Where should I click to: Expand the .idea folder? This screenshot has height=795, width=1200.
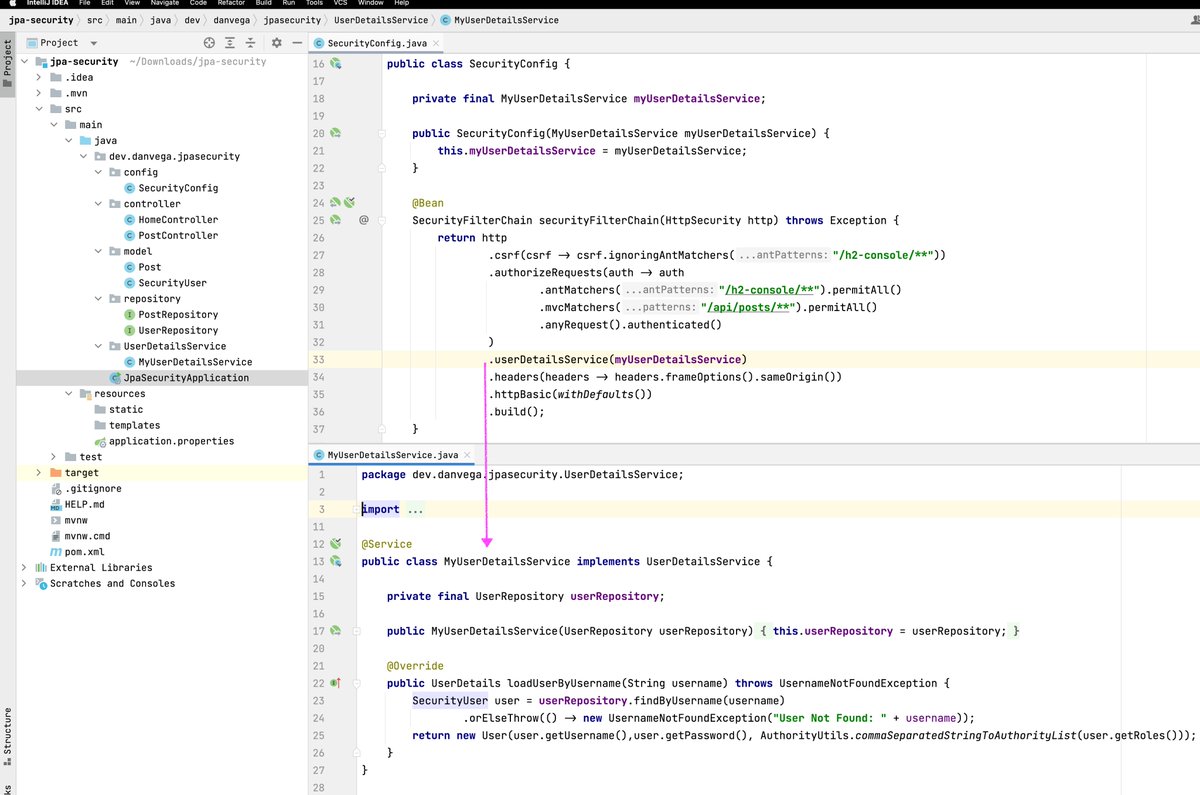39,77
